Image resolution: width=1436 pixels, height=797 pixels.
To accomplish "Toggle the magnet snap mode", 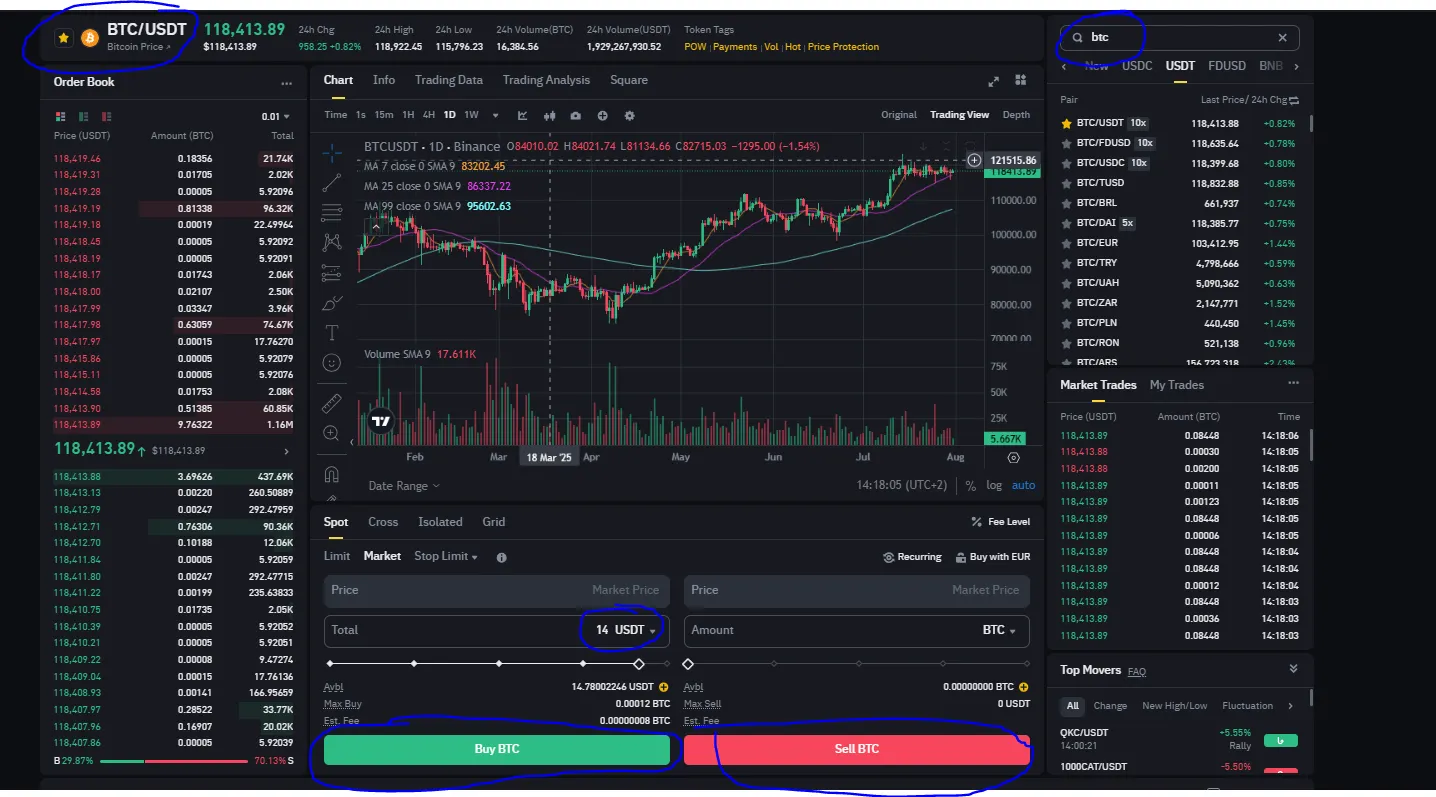I will pos(332,474).
